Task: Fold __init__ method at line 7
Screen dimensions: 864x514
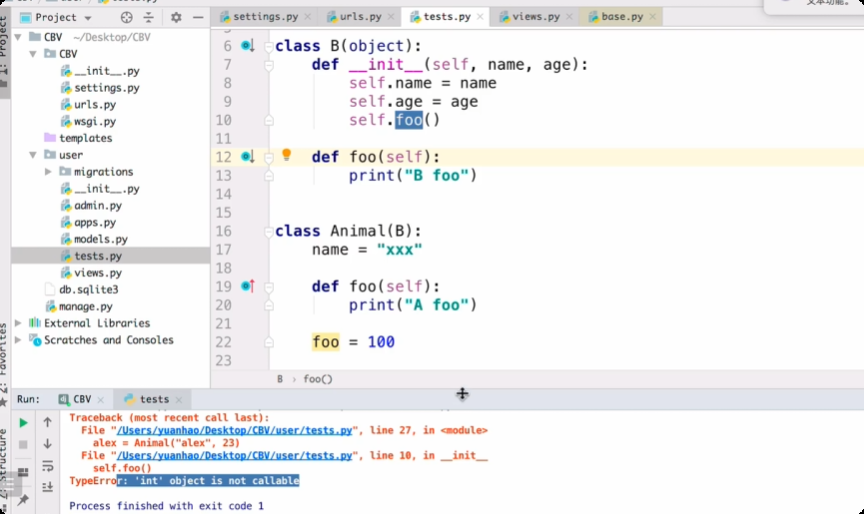Action: click(269, 66)
